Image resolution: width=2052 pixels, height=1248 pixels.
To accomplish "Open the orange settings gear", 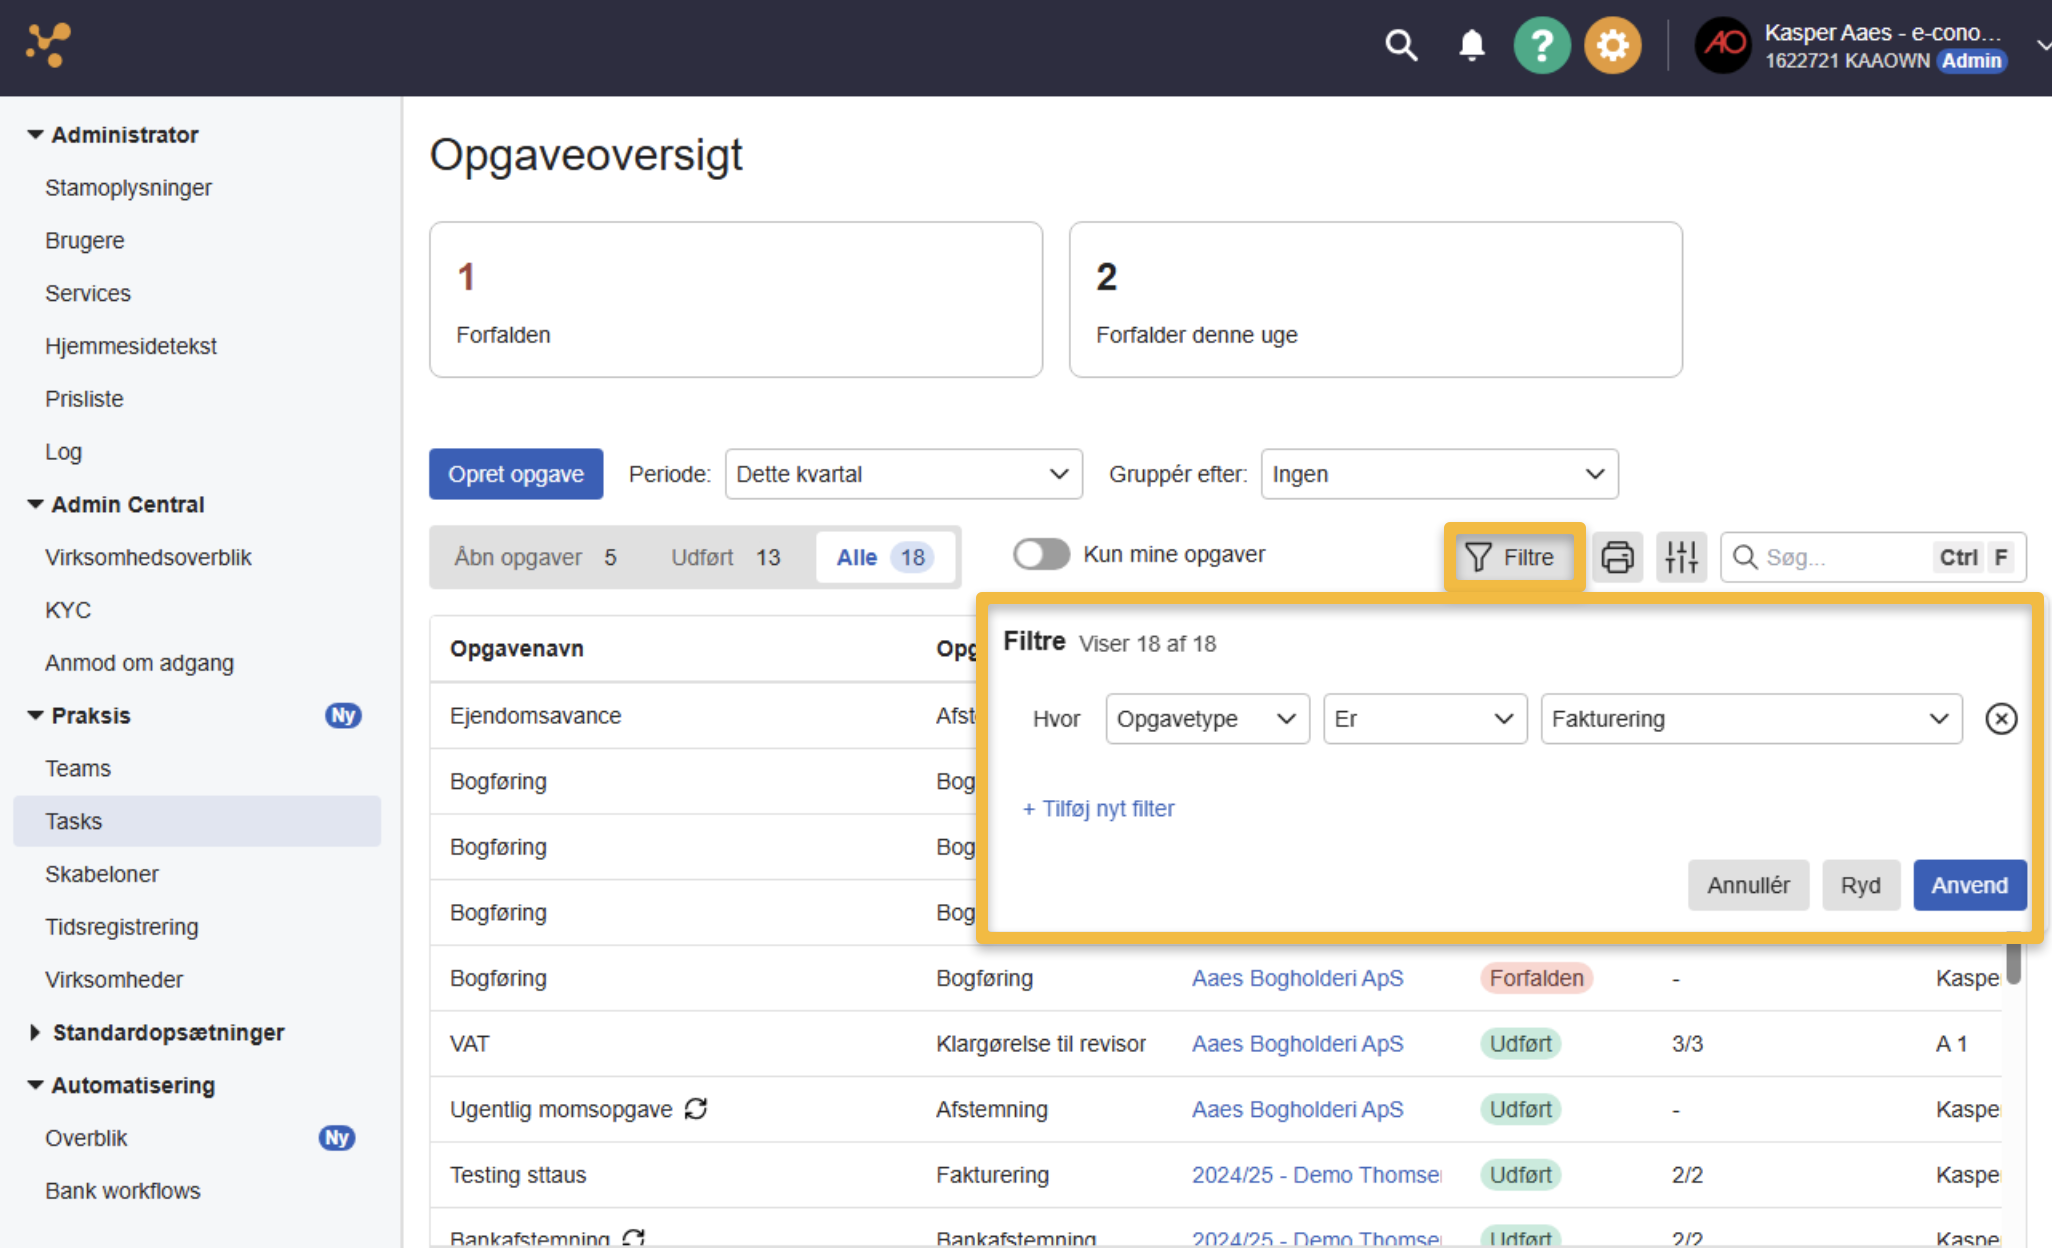I will pyautogui.click(x=1612, y=46).
